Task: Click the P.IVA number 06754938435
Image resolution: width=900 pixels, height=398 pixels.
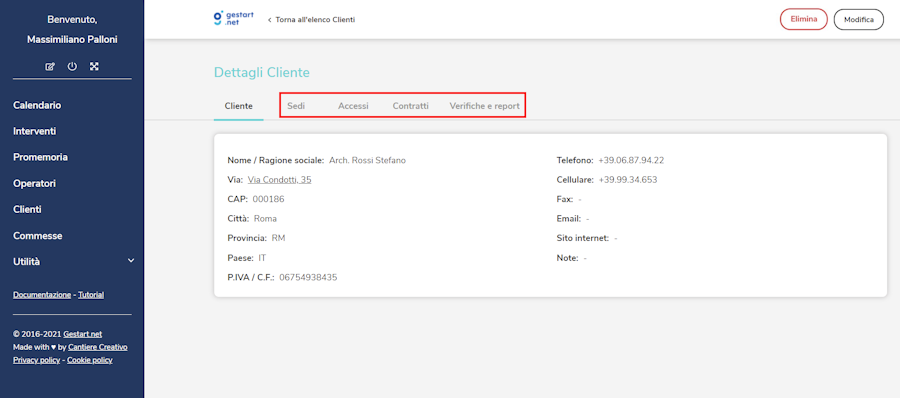Action: [308, 277]
